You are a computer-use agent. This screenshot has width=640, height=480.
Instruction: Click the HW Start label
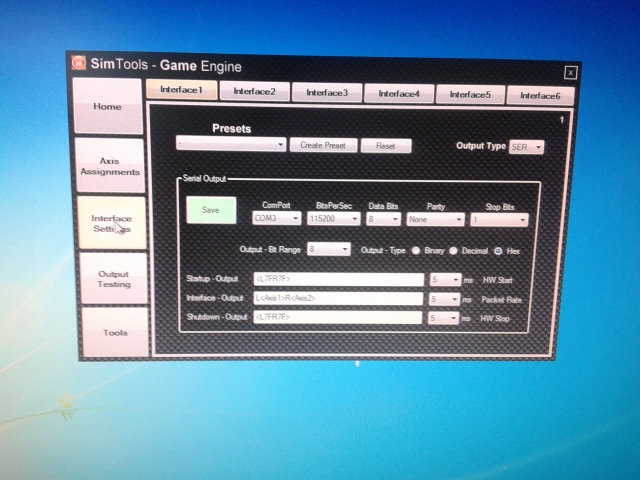498,280
